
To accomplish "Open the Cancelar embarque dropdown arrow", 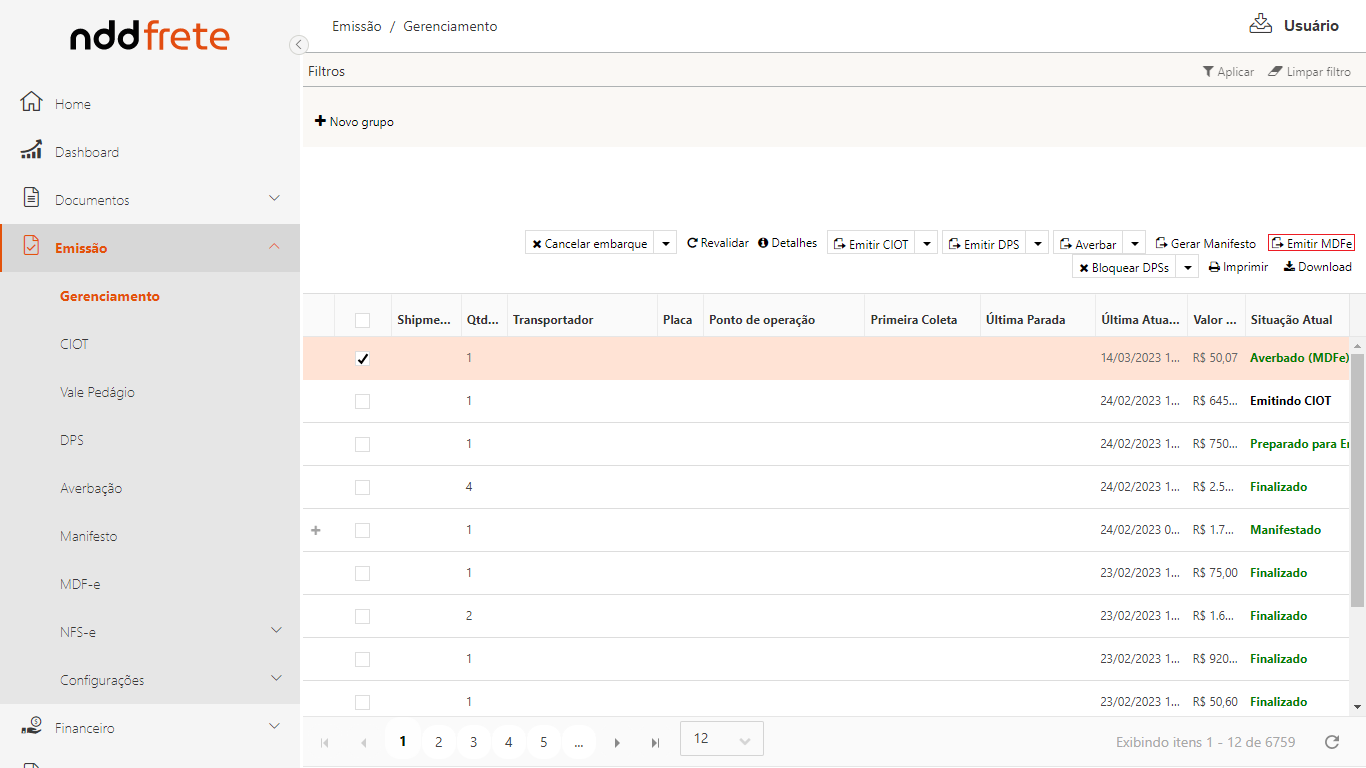I will (665, 243).
